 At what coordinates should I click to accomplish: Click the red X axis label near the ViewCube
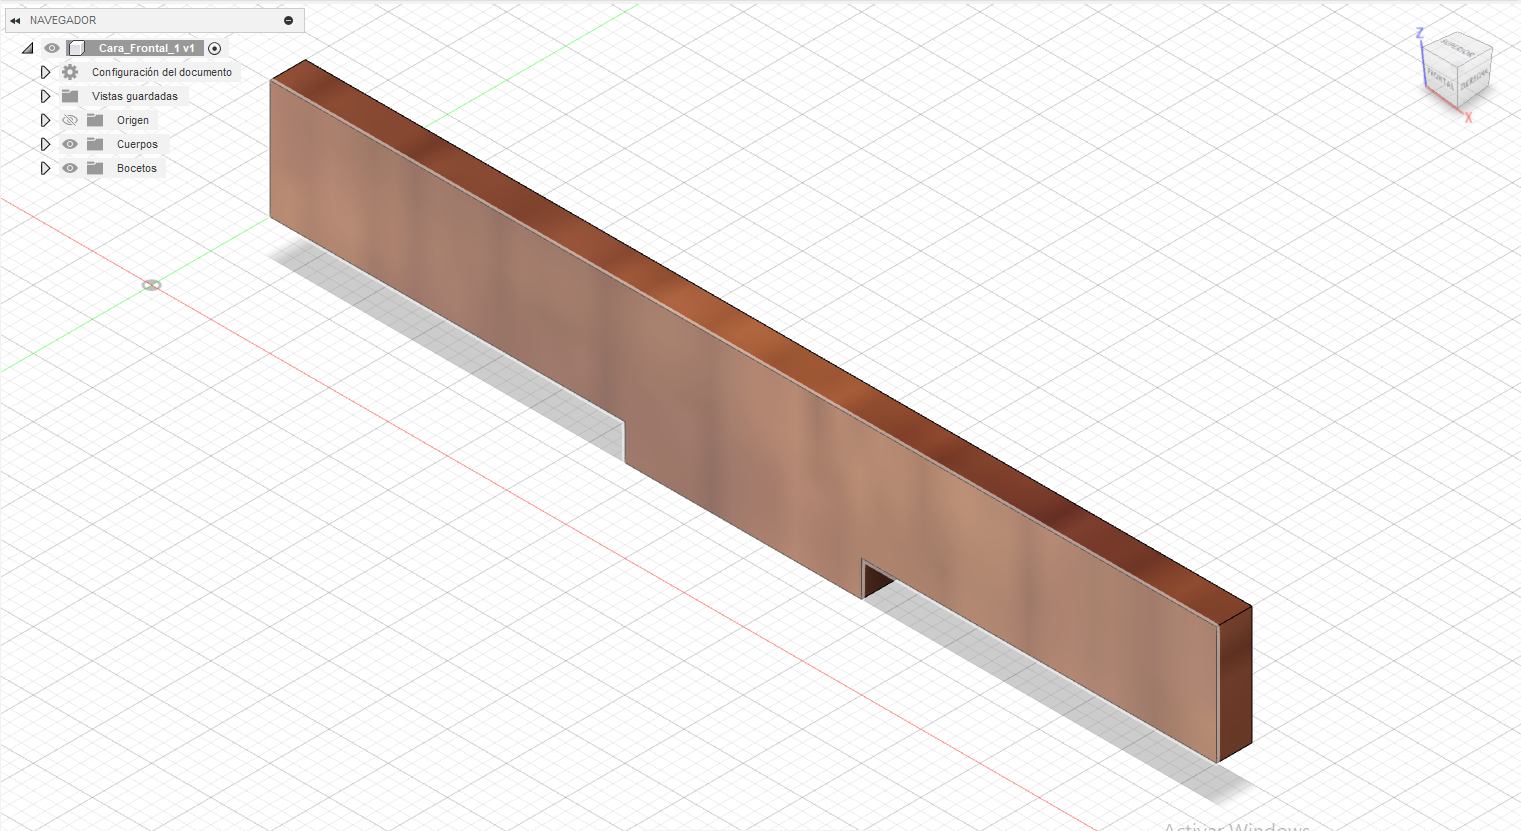point(1469,118)
